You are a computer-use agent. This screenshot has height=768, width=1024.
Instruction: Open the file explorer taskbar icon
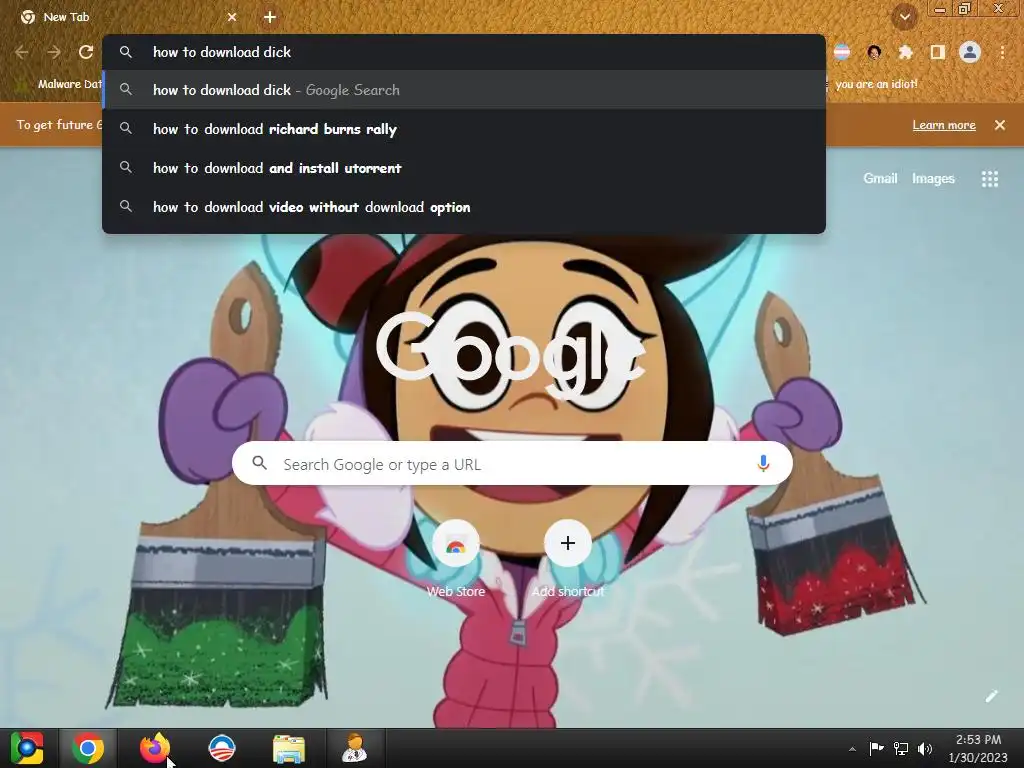[x=289, y=748]
